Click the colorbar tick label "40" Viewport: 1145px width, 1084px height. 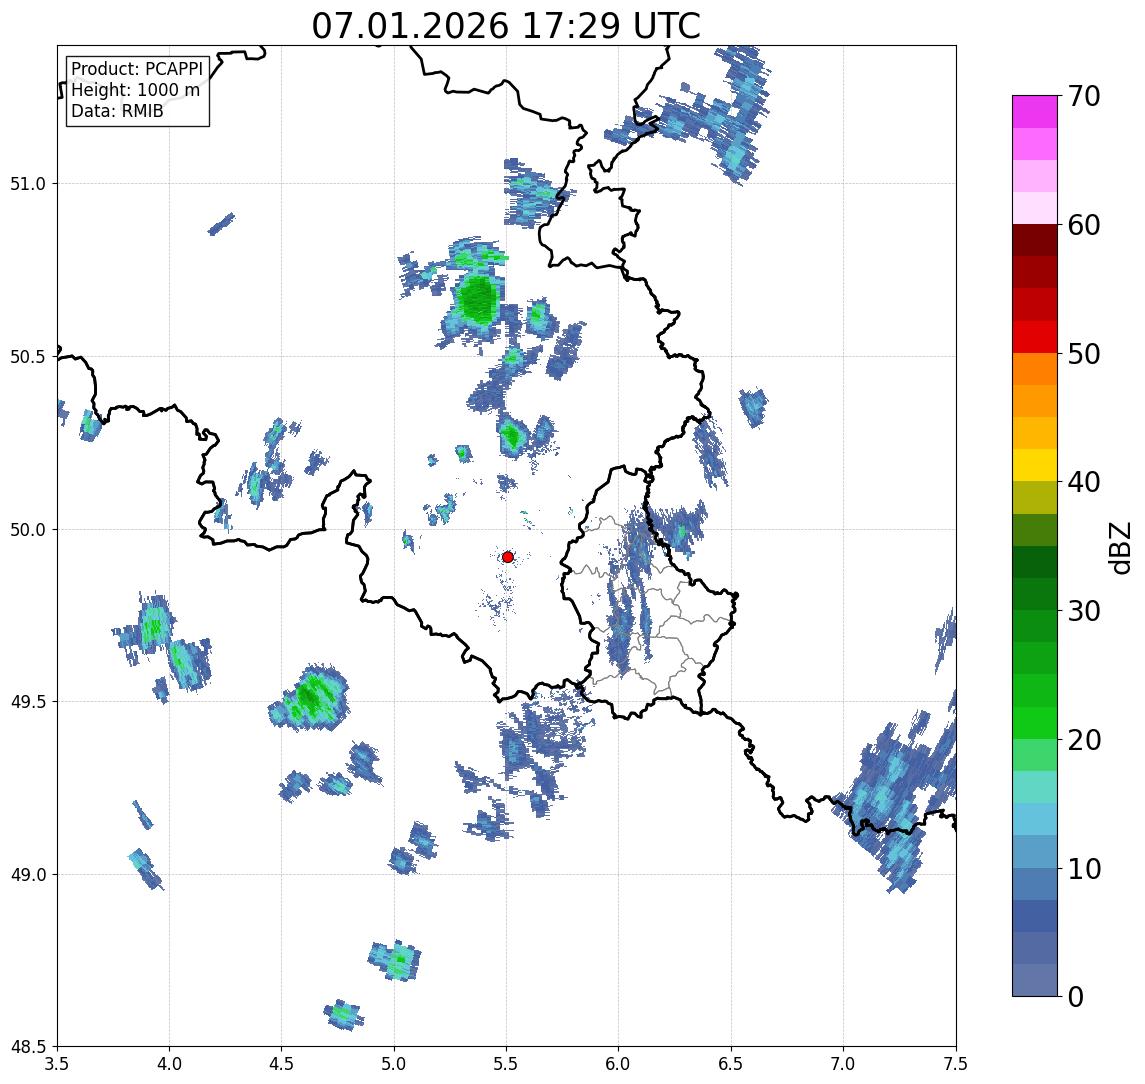click(1084, 482)
